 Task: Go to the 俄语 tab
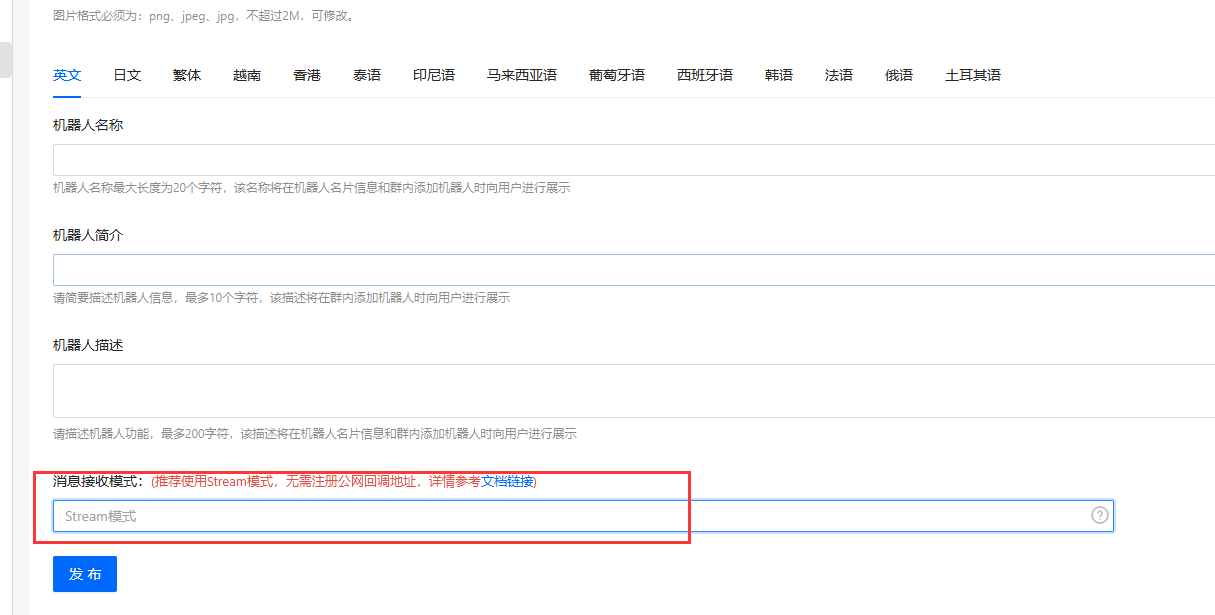899,75
